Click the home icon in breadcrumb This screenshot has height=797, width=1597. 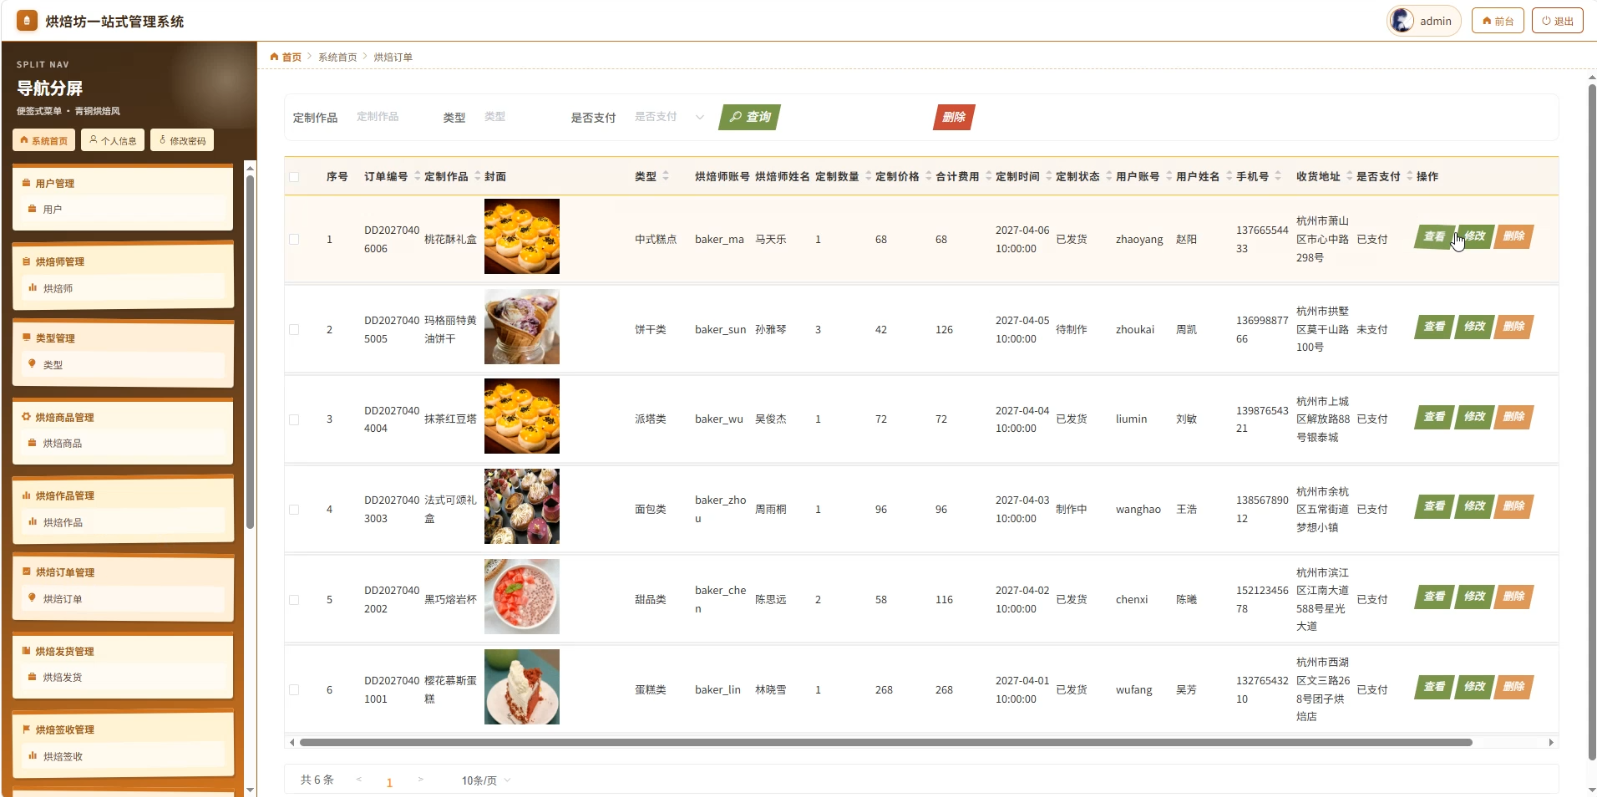pyautogui.click(x=274, y=57)
